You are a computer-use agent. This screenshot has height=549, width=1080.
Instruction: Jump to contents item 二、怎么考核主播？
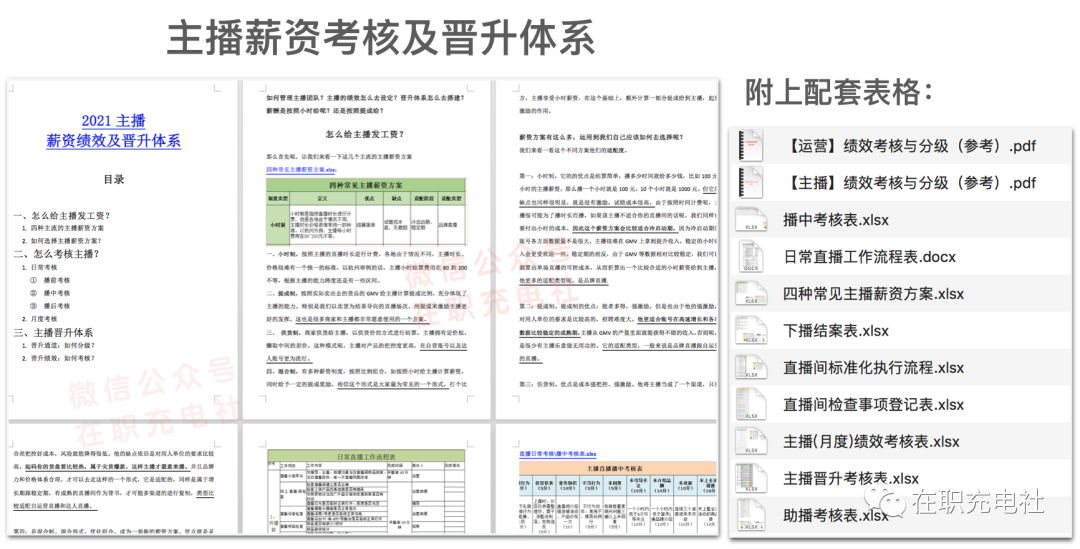click(61, 254)
